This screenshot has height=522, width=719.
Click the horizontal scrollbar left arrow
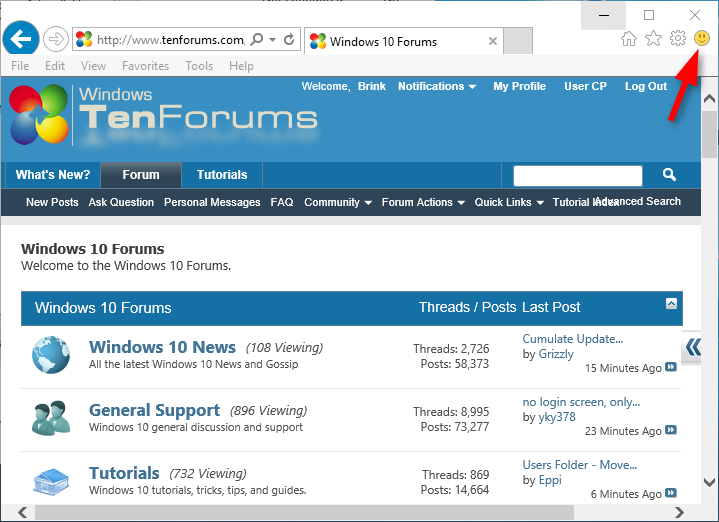(x=22, y=512)
